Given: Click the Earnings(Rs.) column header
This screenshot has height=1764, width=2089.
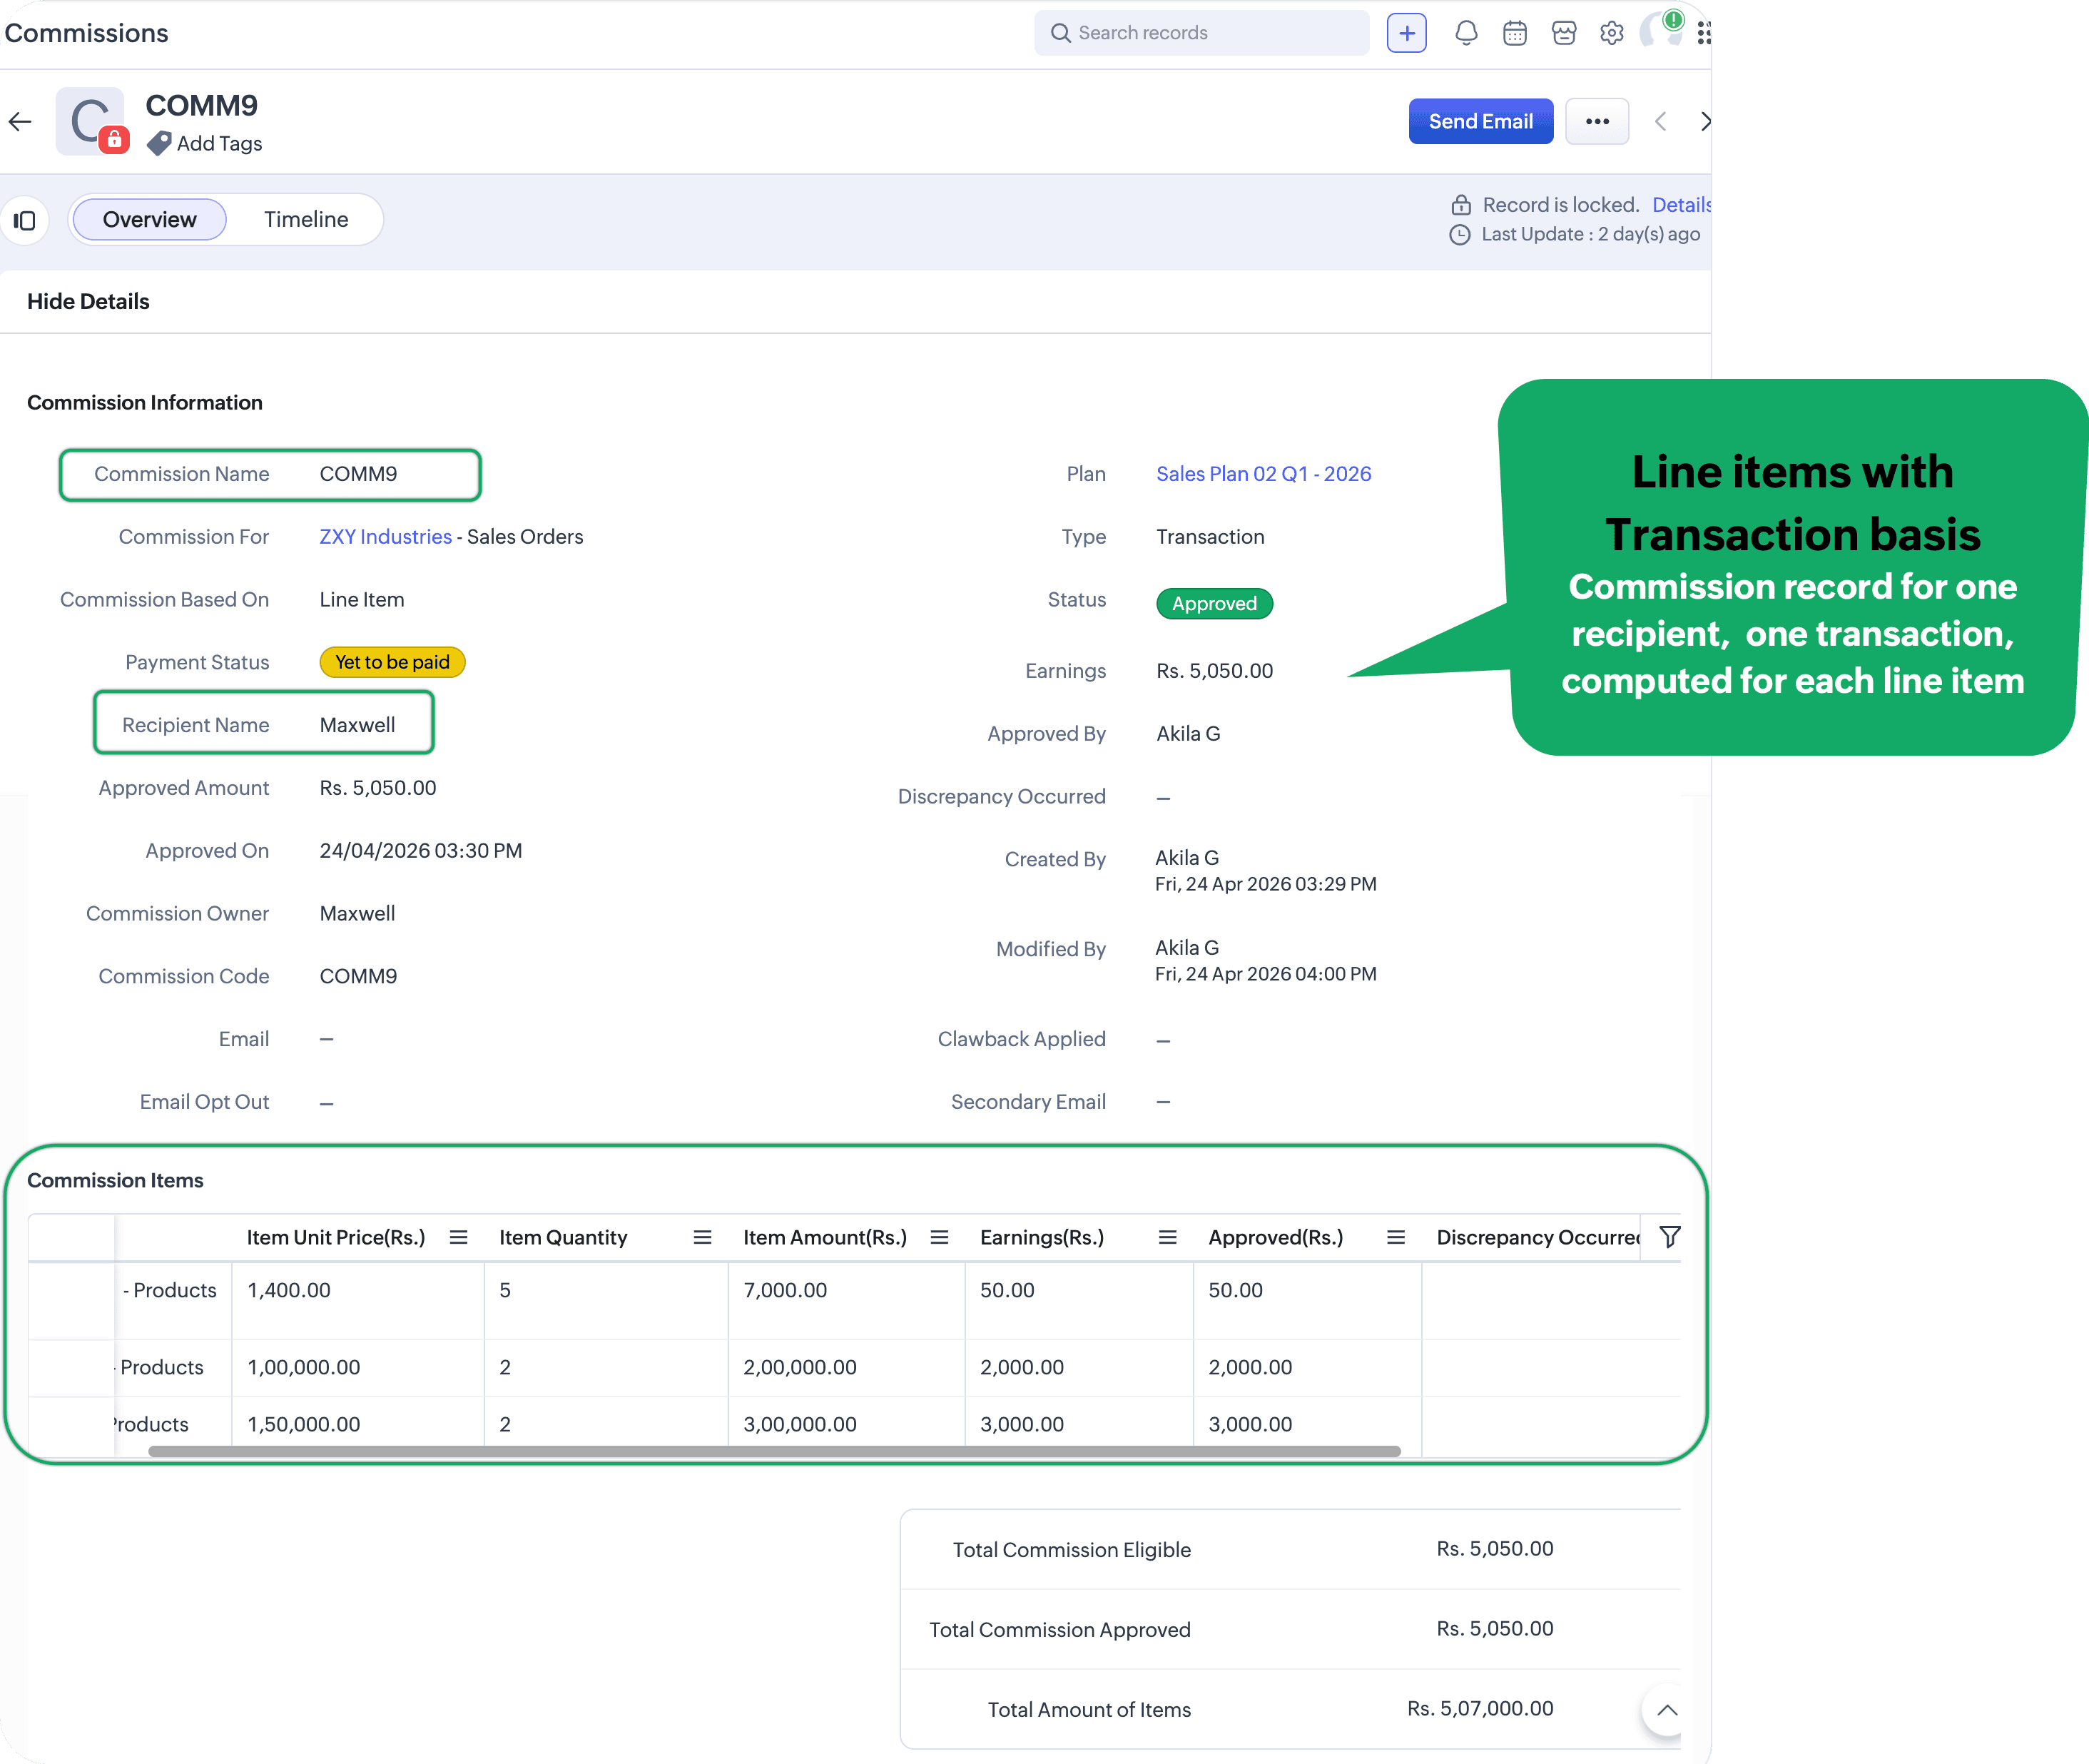Looking at the screenshot, I should (1042, 1238).
